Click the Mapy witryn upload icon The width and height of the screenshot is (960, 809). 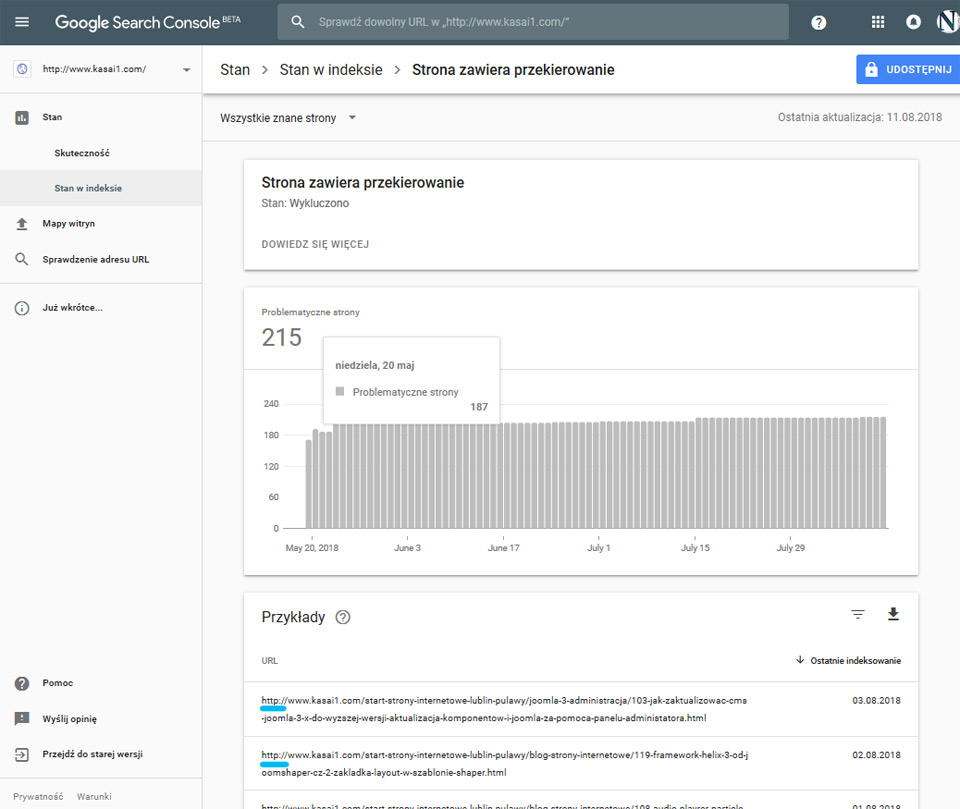tap(22, 224)
